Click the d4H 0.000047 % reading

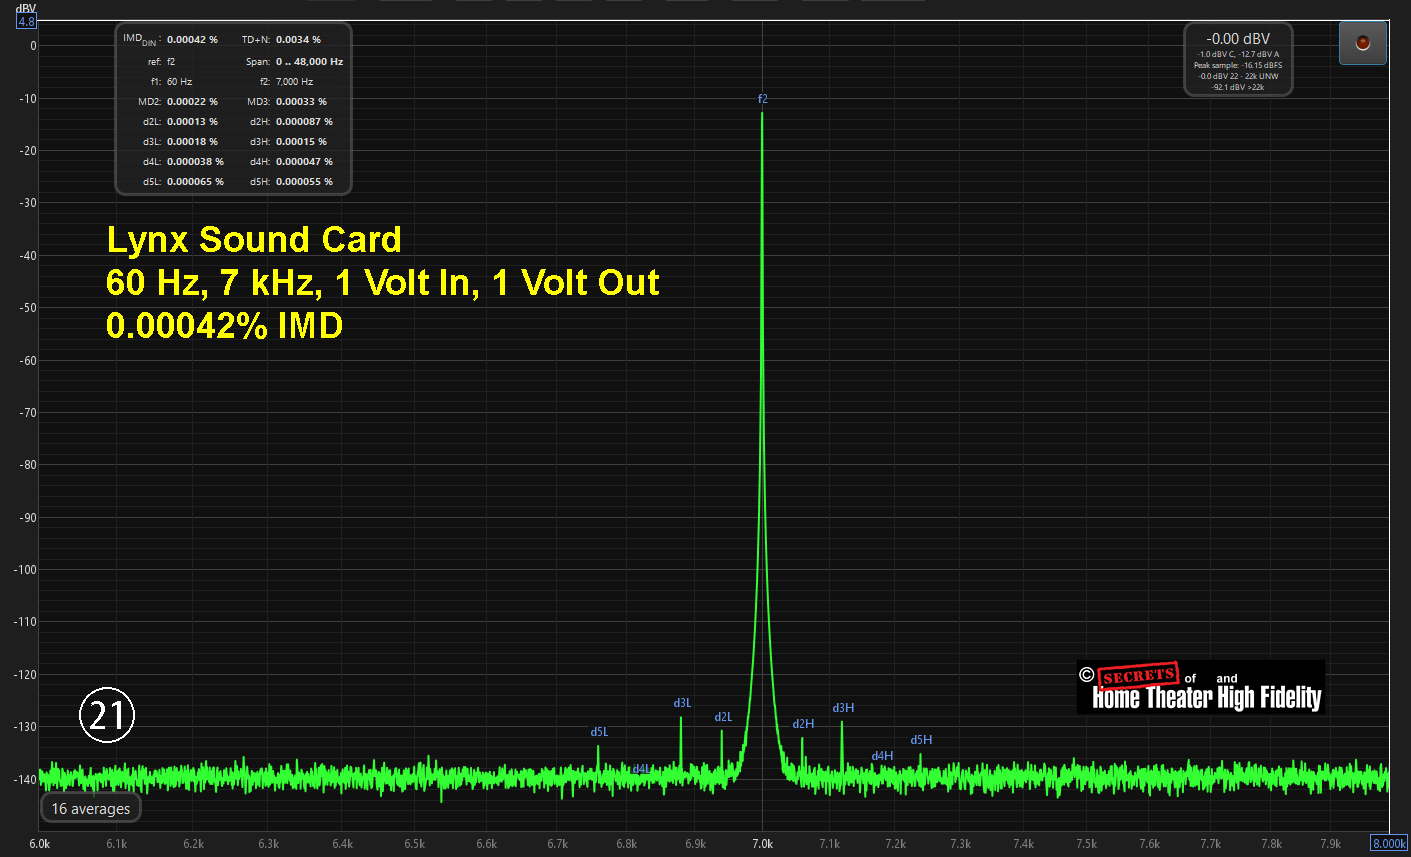[291, 162]
